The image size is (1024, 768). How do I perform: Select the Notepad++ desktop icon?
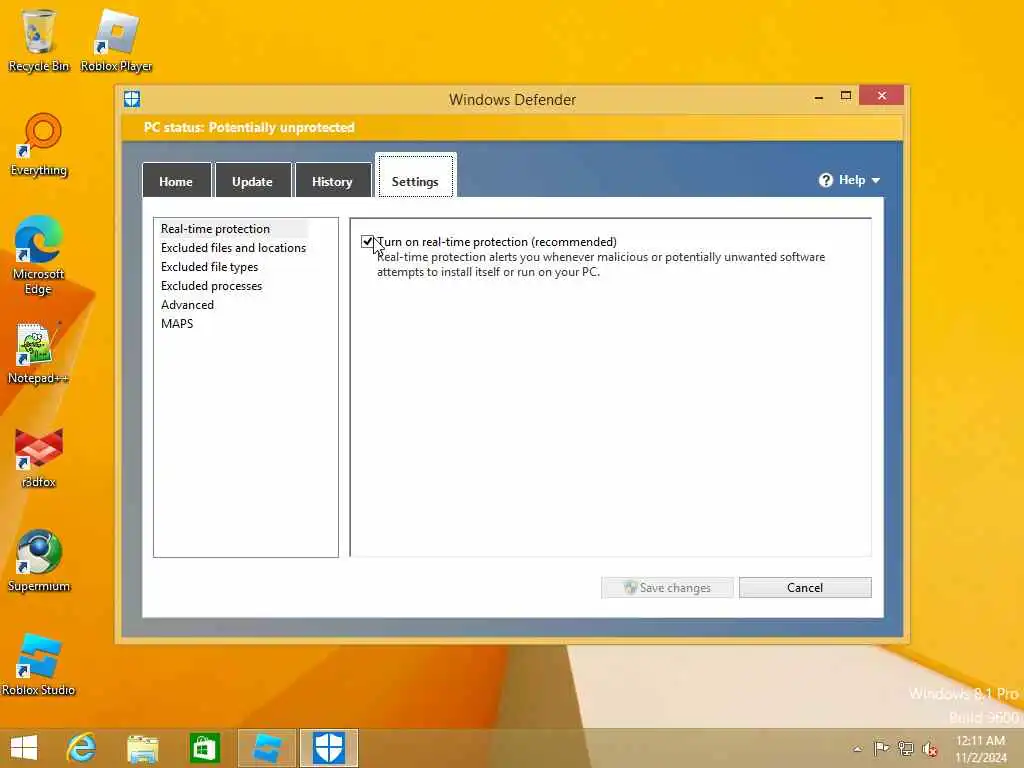[39, 353]
